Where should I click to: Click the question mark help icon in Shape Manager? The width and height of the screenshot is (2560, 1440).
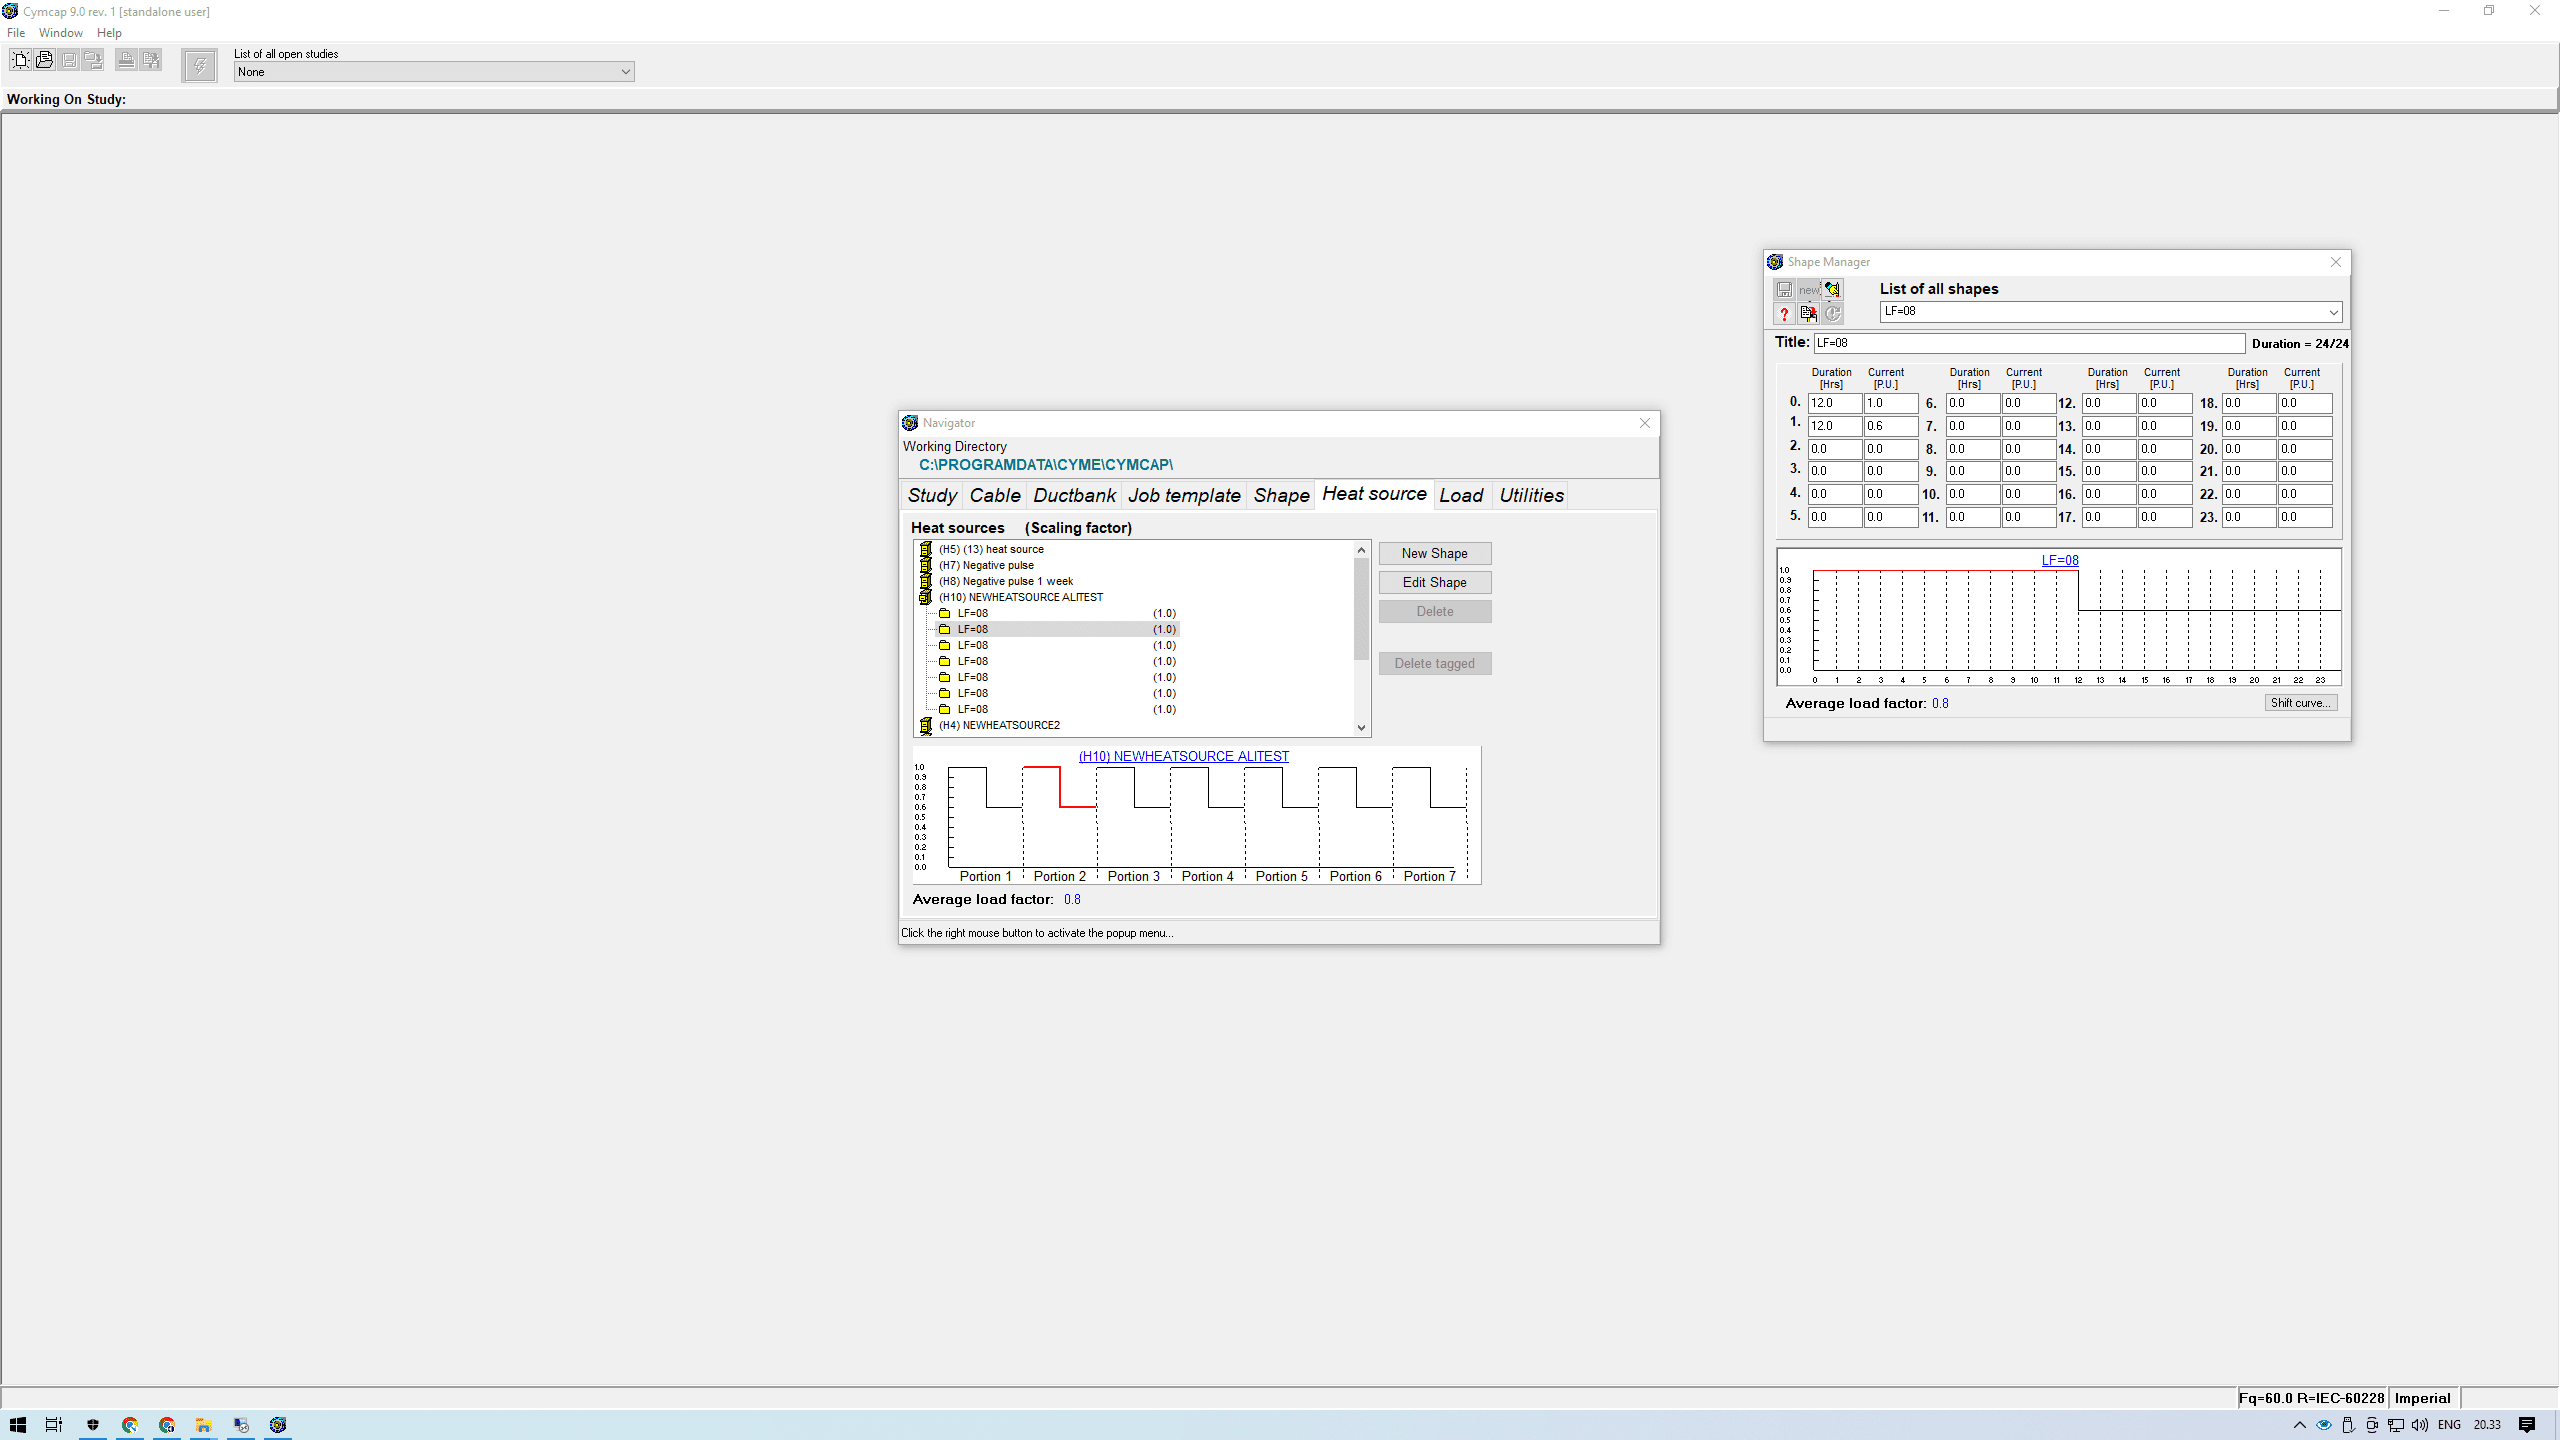pyautogui.click(x=1784, y=314)
